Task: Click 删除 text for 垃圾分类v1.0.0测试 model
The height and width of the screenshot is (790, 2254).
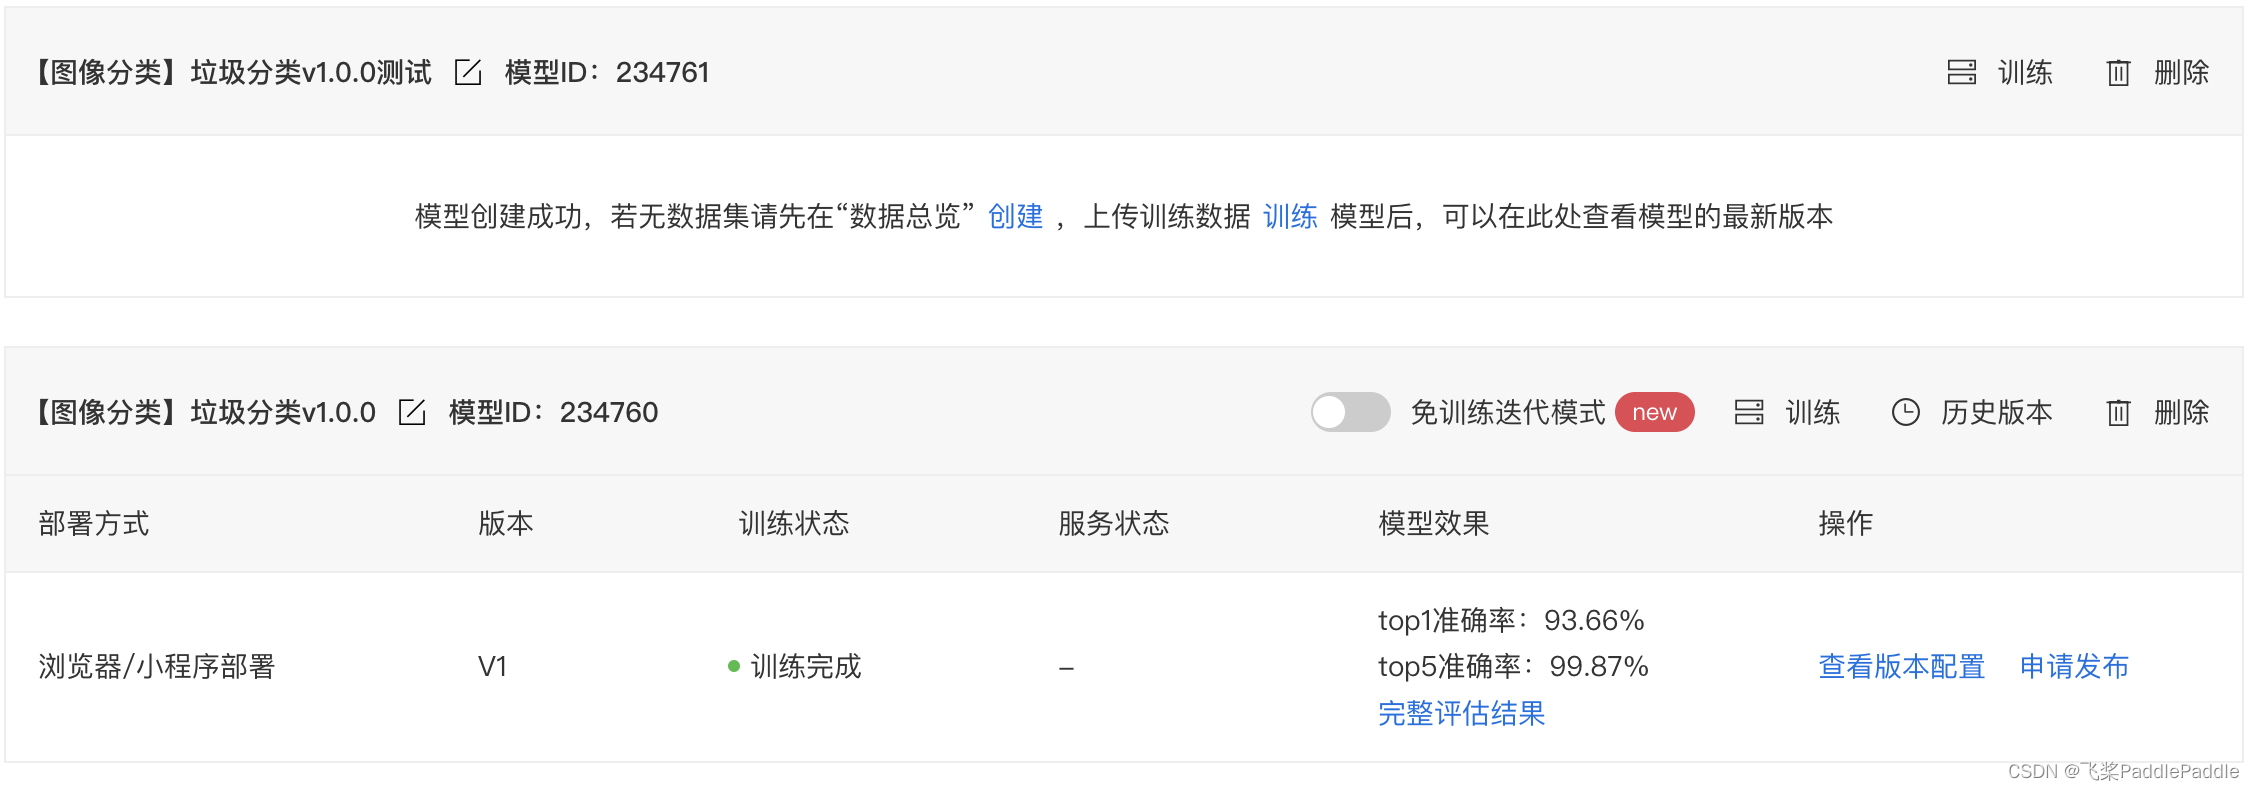Action: (x=2181, y=73)
